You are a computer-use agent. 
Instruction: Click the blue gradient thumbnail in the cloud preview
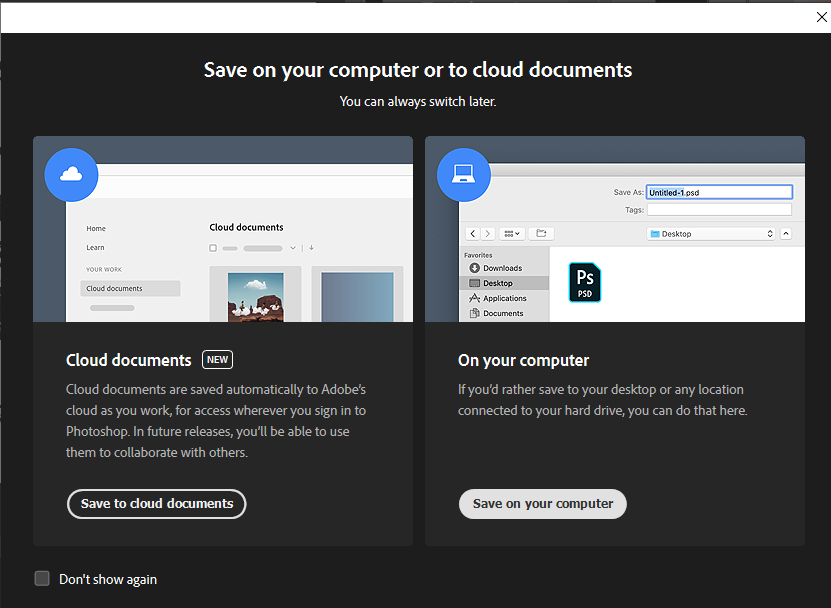pos(357,297)
